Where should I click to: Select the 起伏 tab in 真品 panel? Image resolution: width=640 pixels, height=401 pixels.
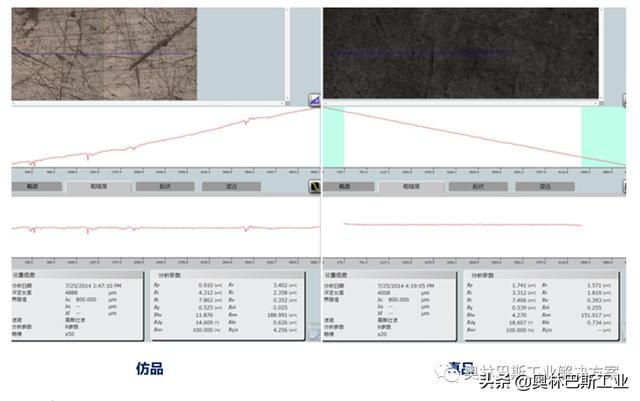click(x=478, y=187)
